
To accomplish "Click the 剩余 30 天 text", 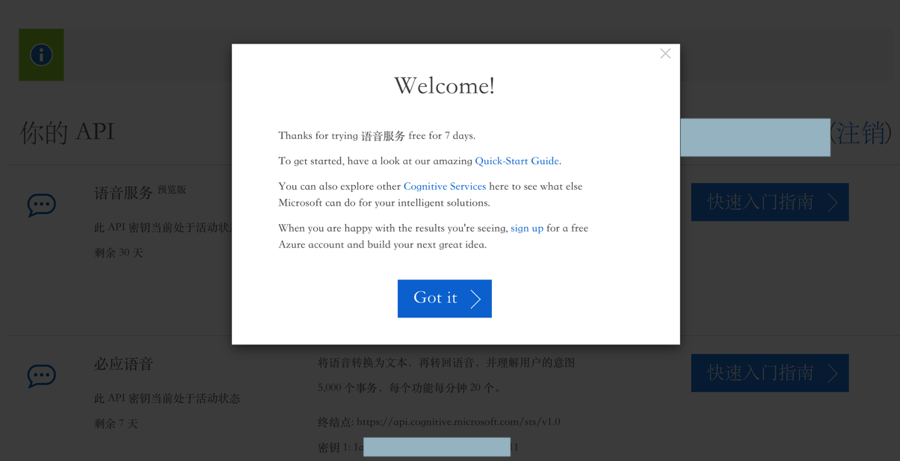I will tap(118, 253).
